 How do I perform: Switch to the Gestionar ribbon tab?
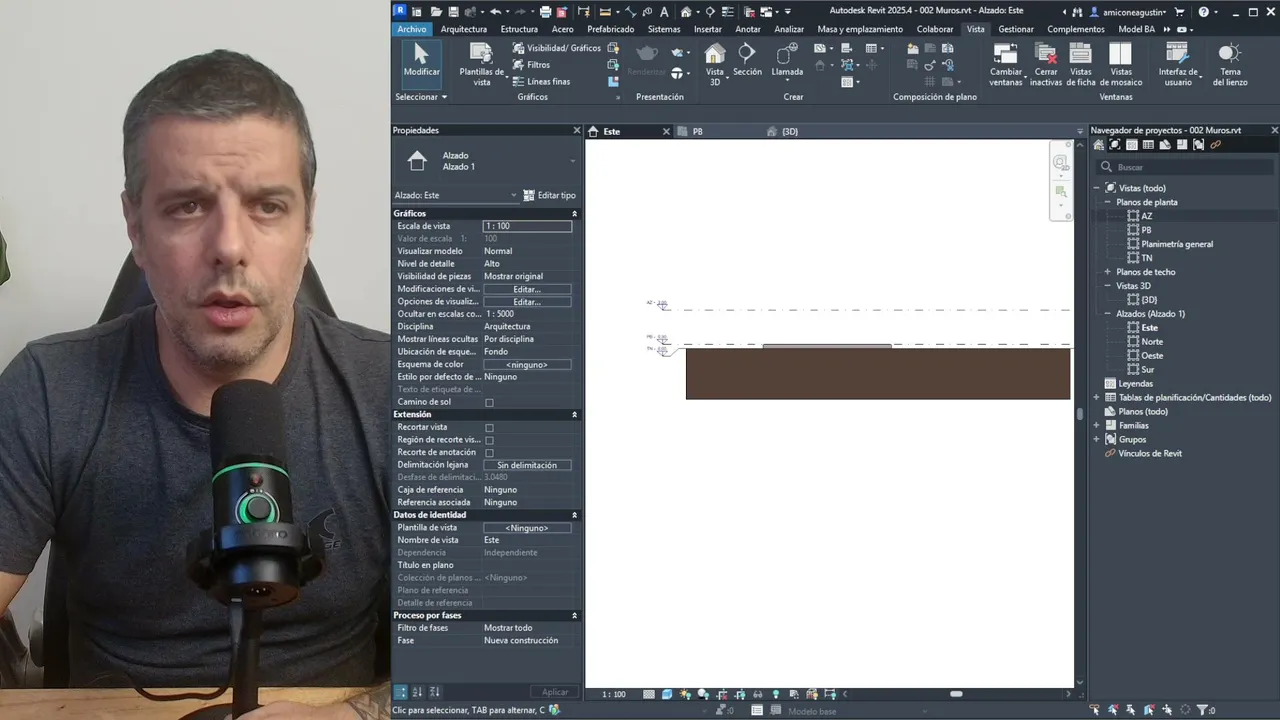[1016, 29]
